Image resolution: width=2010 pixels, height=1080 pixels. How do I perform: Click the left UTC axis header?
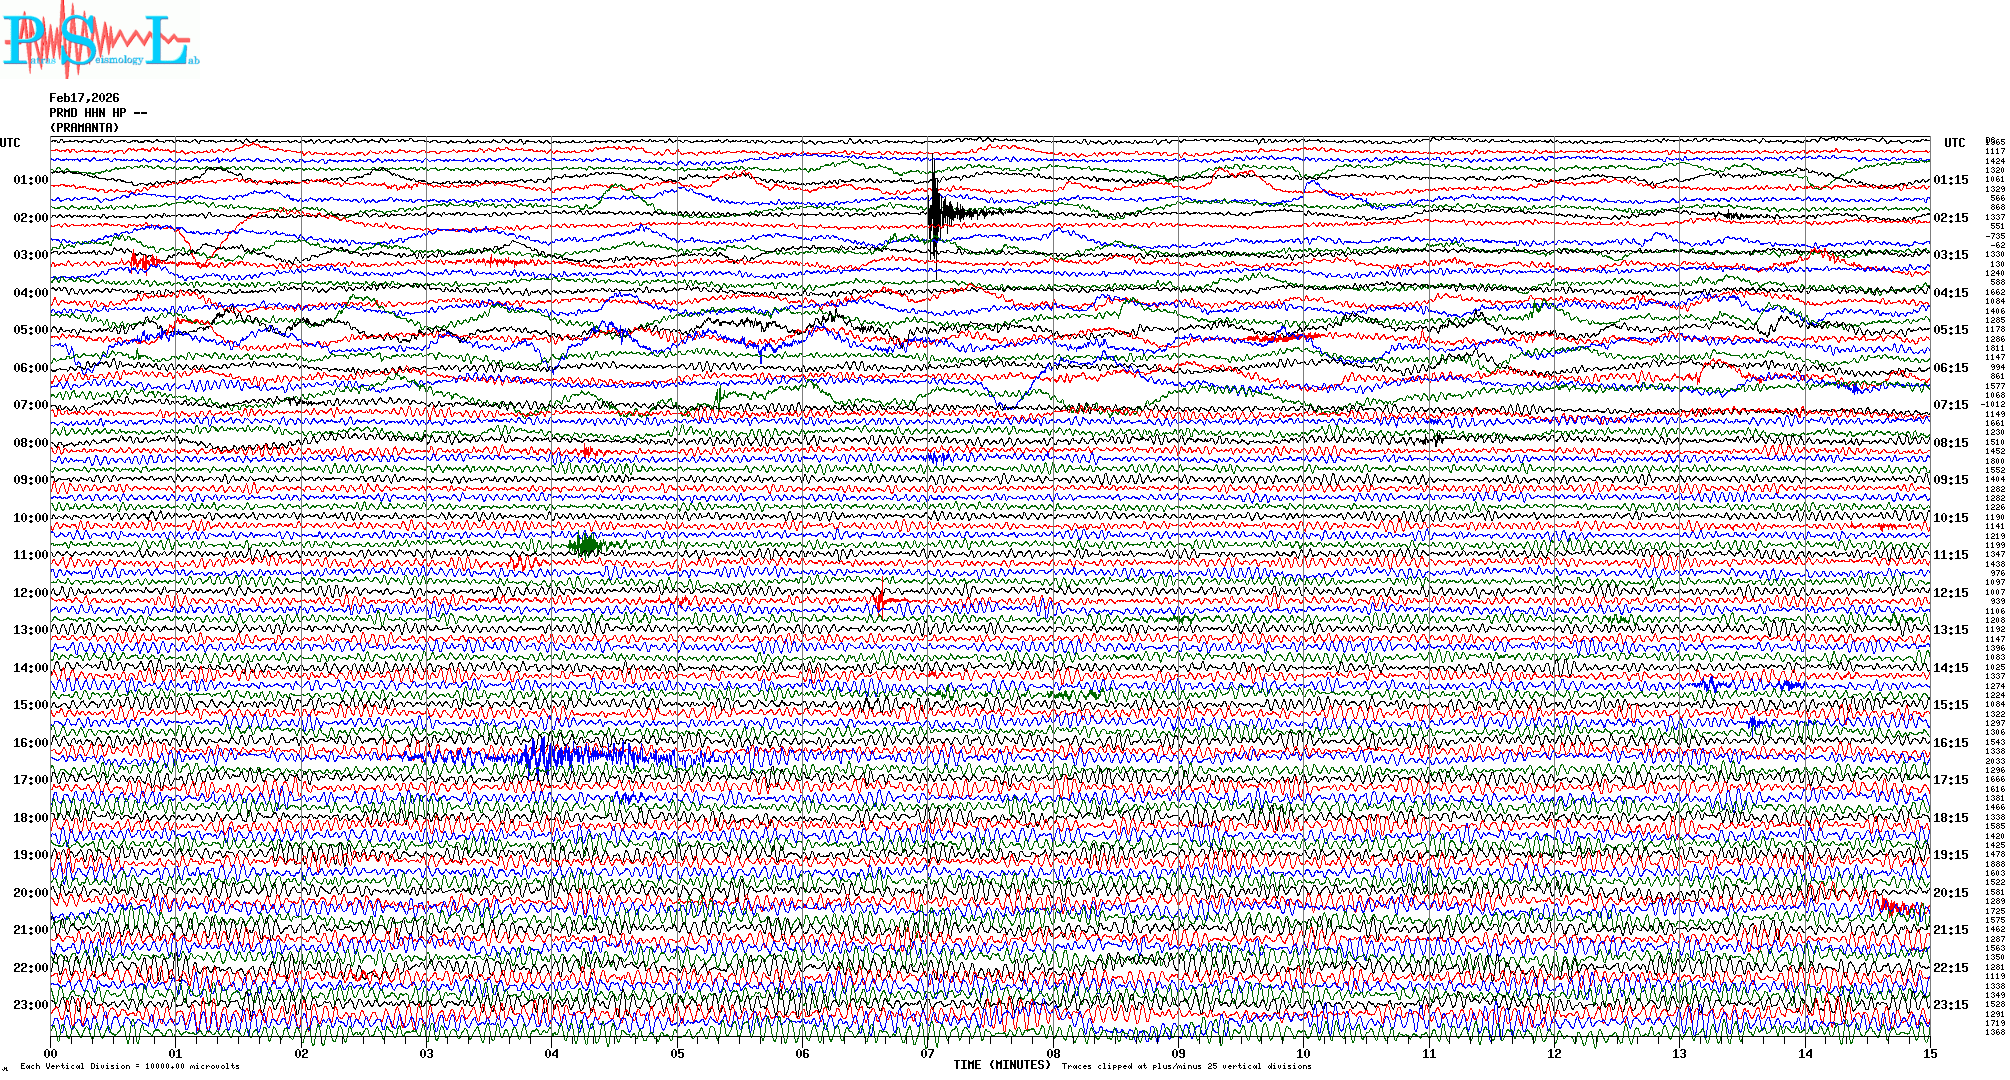pyautogui.click(x=10, y=143)
